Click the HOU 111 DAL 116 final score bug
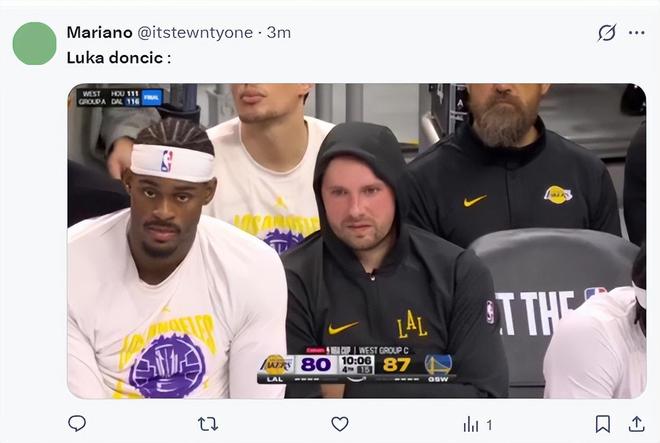The height and width of the screenshot is (443, 660). (x=120, y=98)
